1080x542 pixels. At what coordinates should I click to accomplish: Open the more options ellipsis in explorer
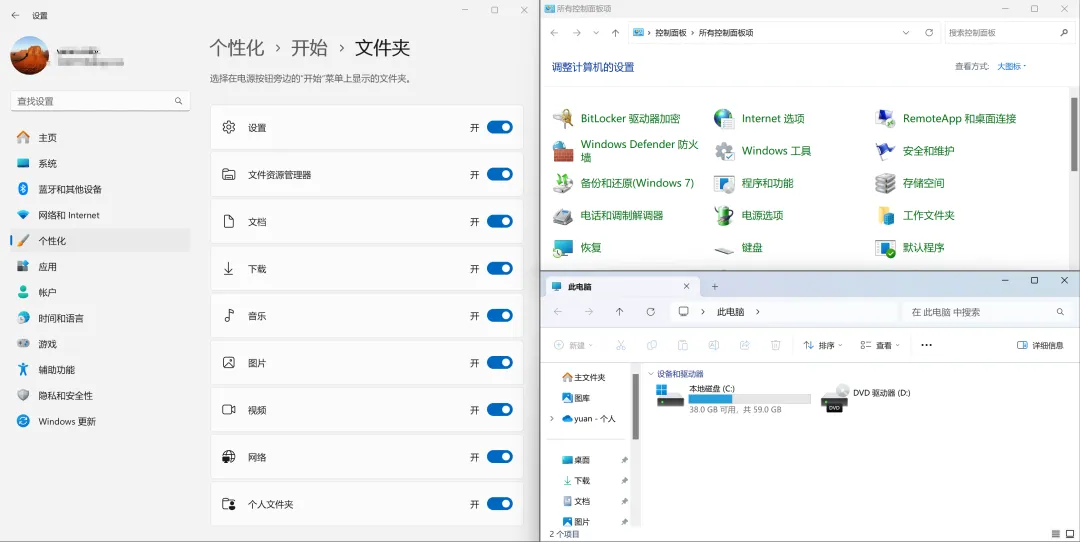(x=926, y=345)
